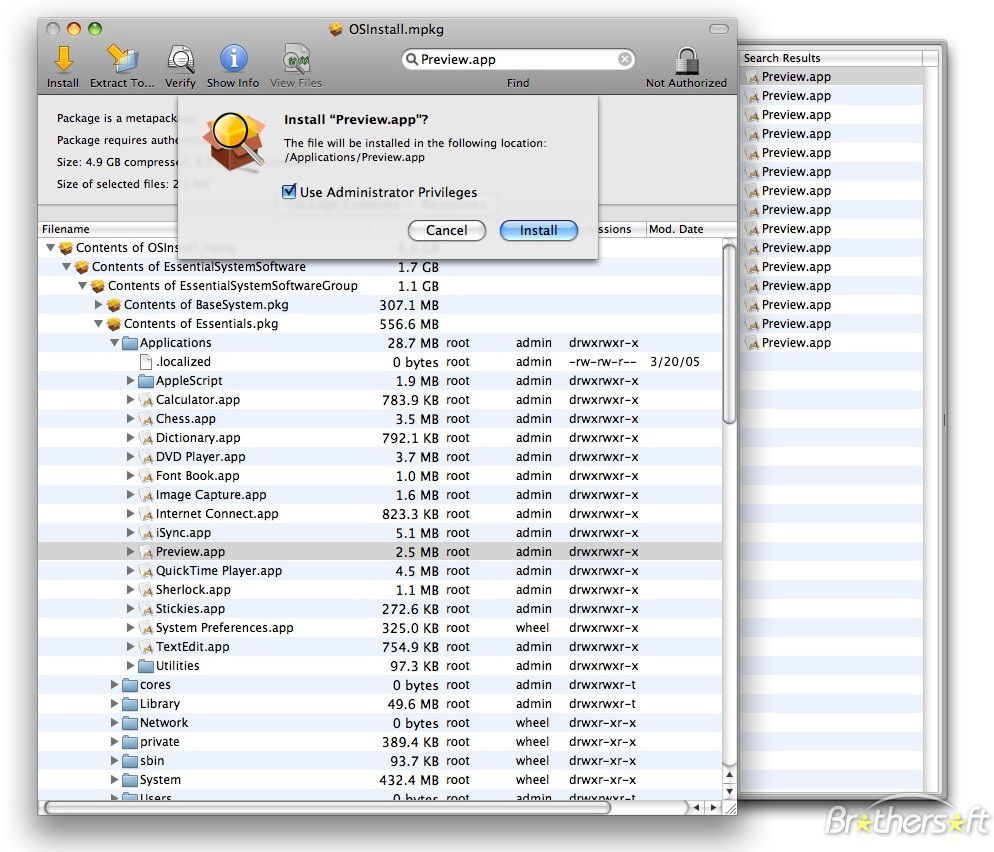This screenshot has height=852, width=994.
Task: Expand the Library folder disclosure triangle
Action: (115, 704)
